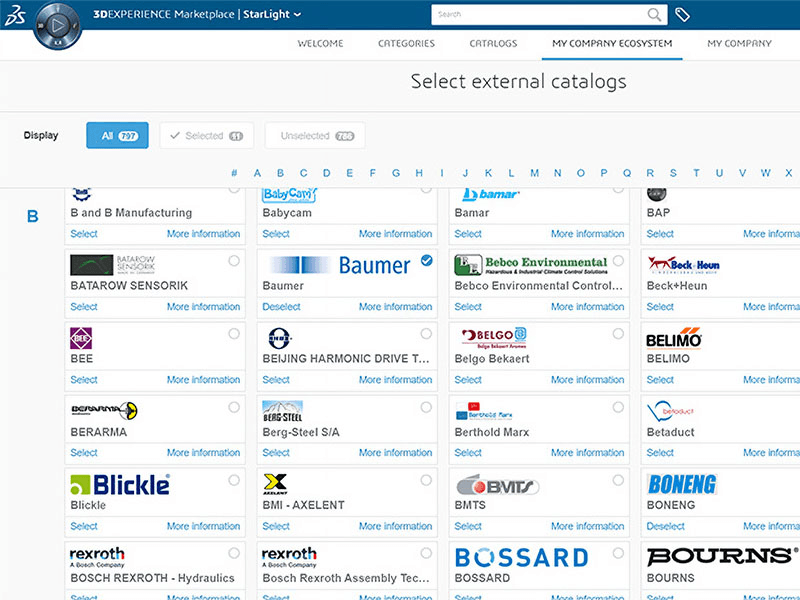Click the search magnifier icon
The image size is (800, 600).
(x=655, y=15)
